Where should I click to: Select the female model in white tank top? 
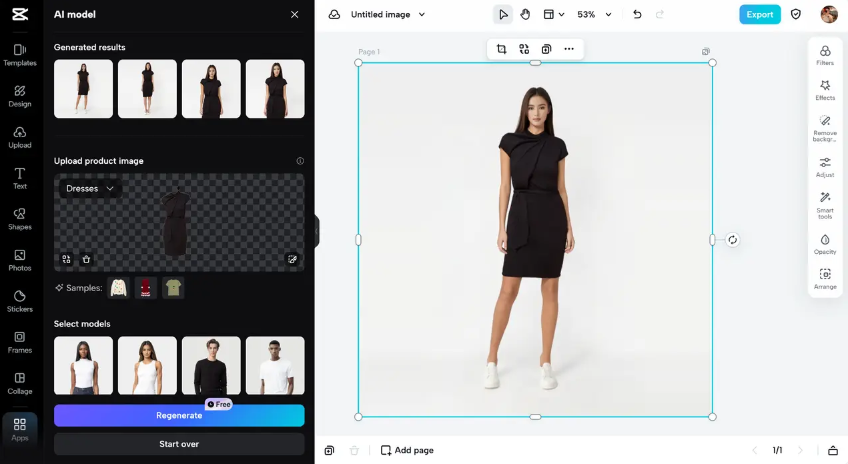[x=147, y=366]
